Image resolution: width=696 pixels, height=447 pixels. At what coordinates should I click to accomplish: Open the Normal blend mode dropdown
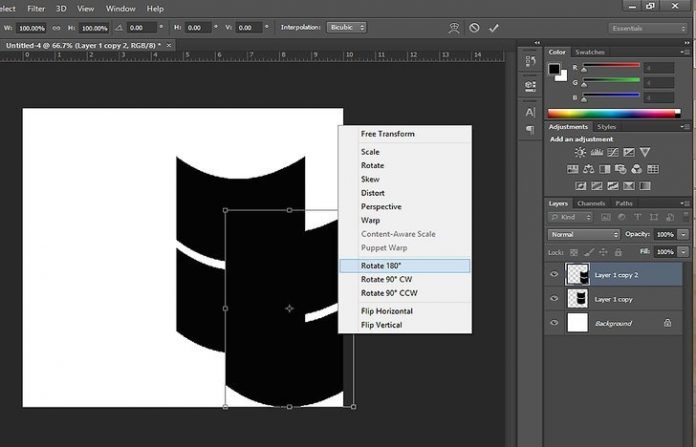584,234
